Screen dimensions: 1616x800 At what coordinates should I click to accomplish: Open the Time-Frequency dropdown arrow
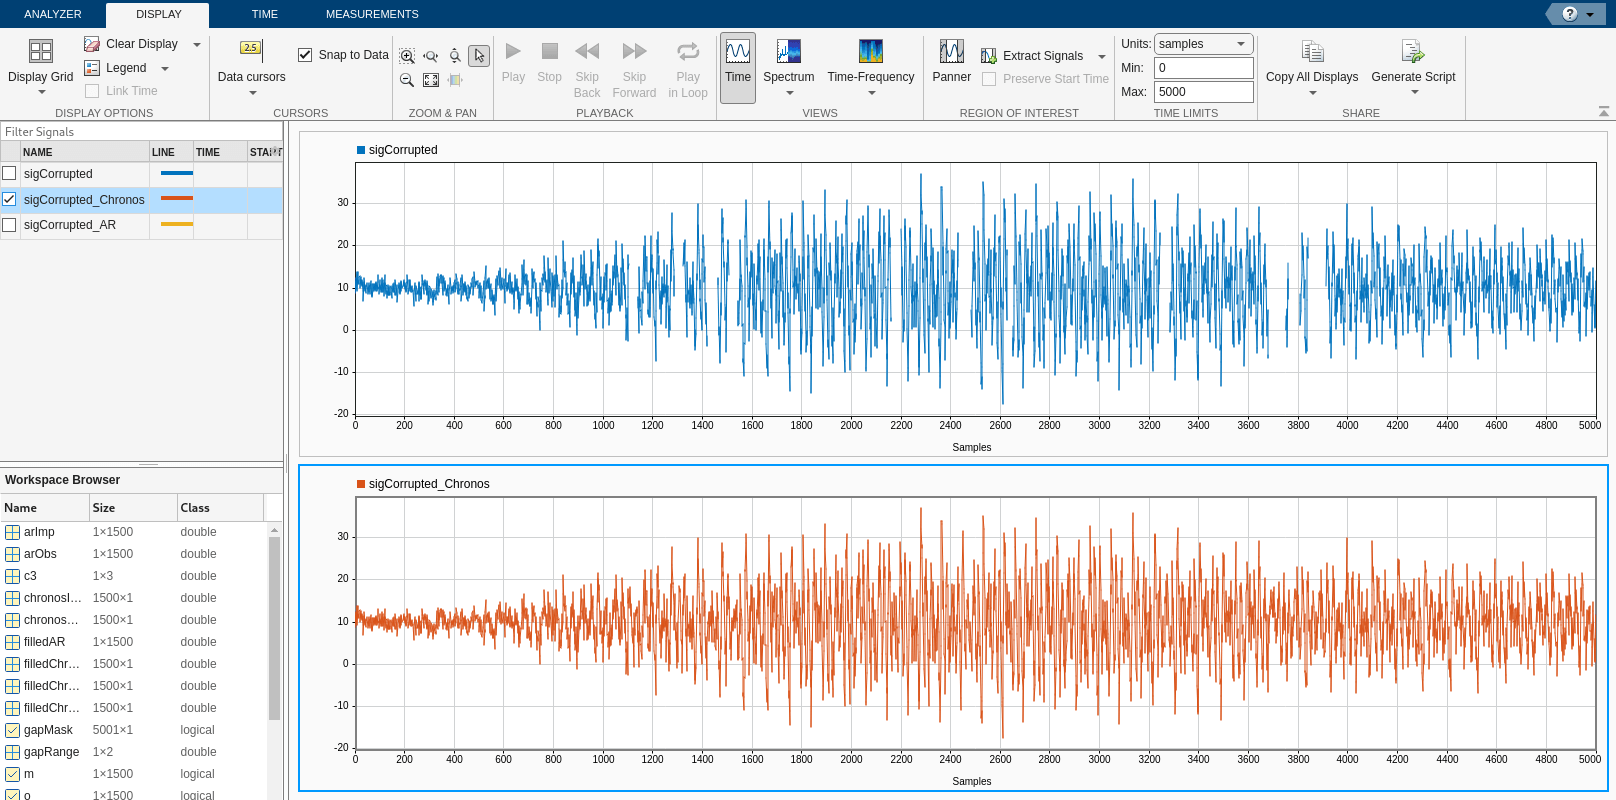[x=871, y=93]
